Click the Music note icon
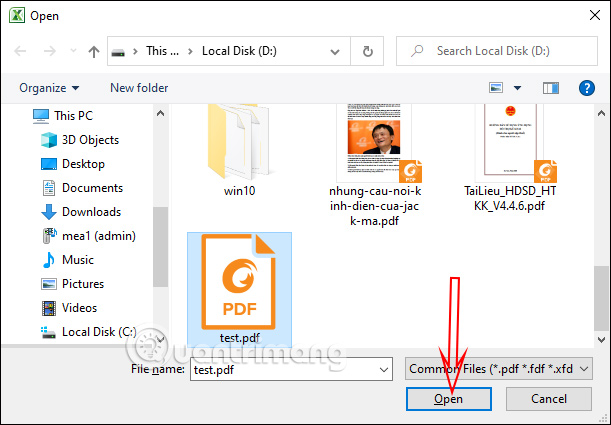Screen dimensions: 611x425 (49, 260)
